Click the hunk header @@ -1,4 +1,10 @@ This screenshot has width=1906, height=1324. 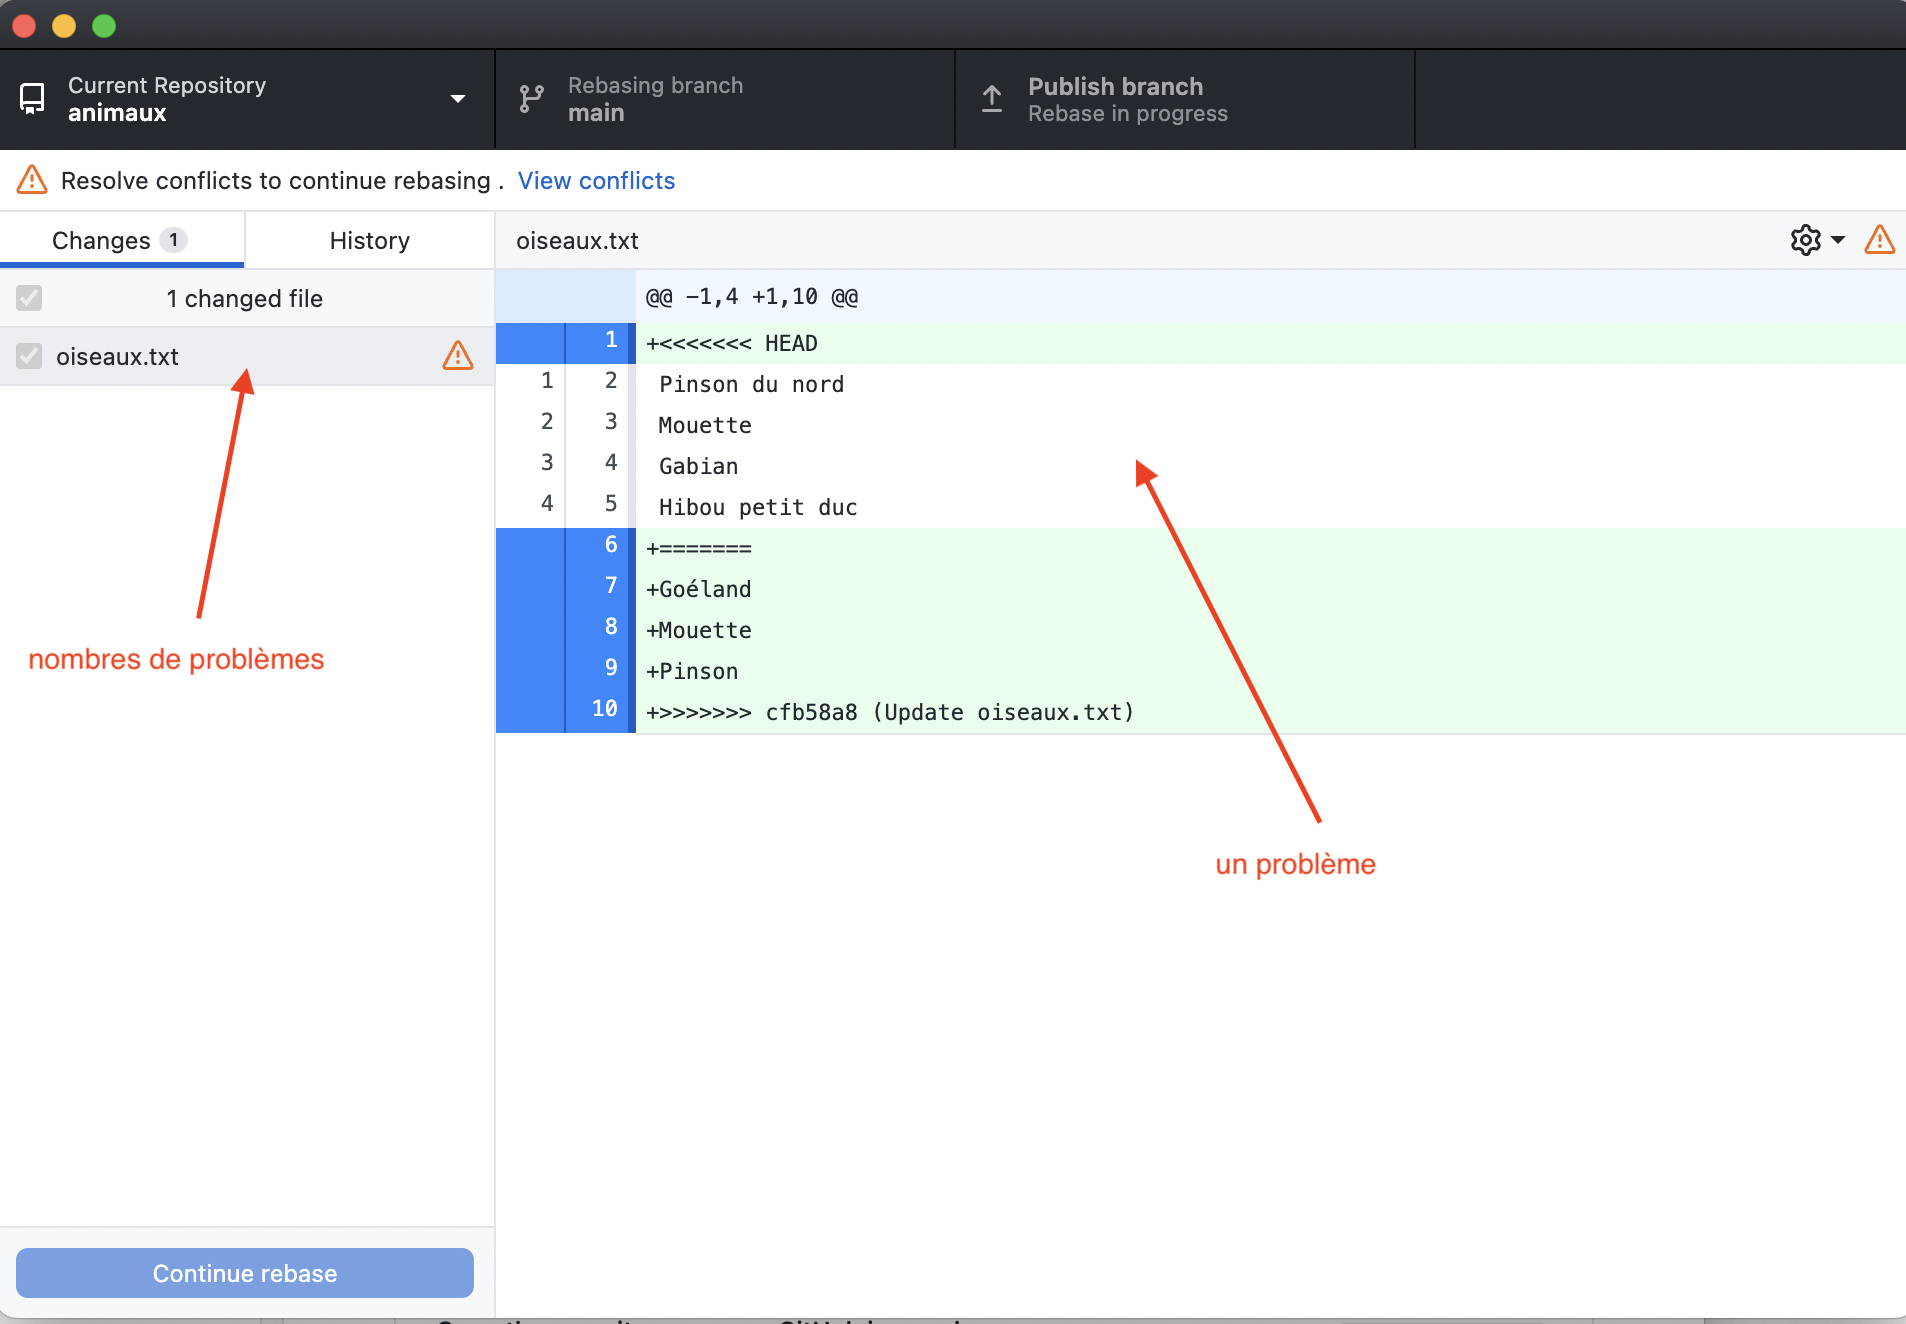[752, 297]
